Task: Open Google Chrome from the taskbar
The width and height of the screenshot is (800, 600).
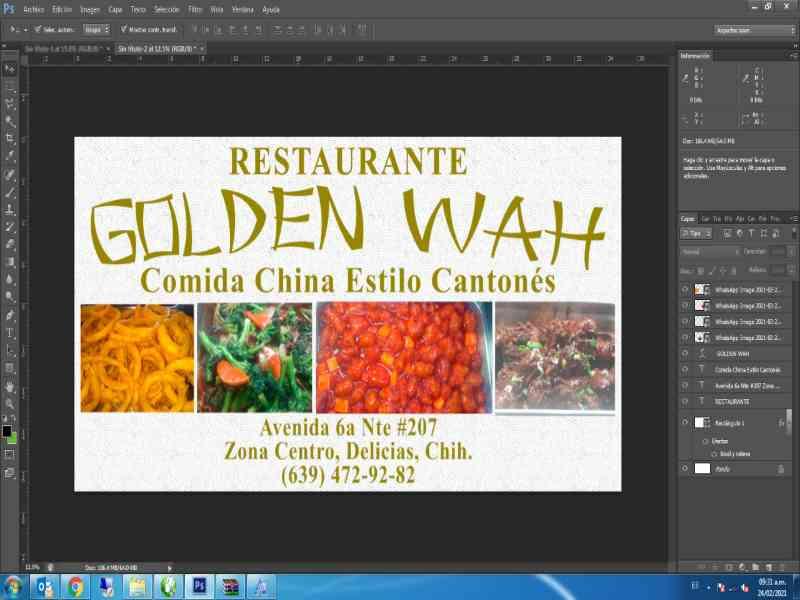Action: tap(76, 586)
